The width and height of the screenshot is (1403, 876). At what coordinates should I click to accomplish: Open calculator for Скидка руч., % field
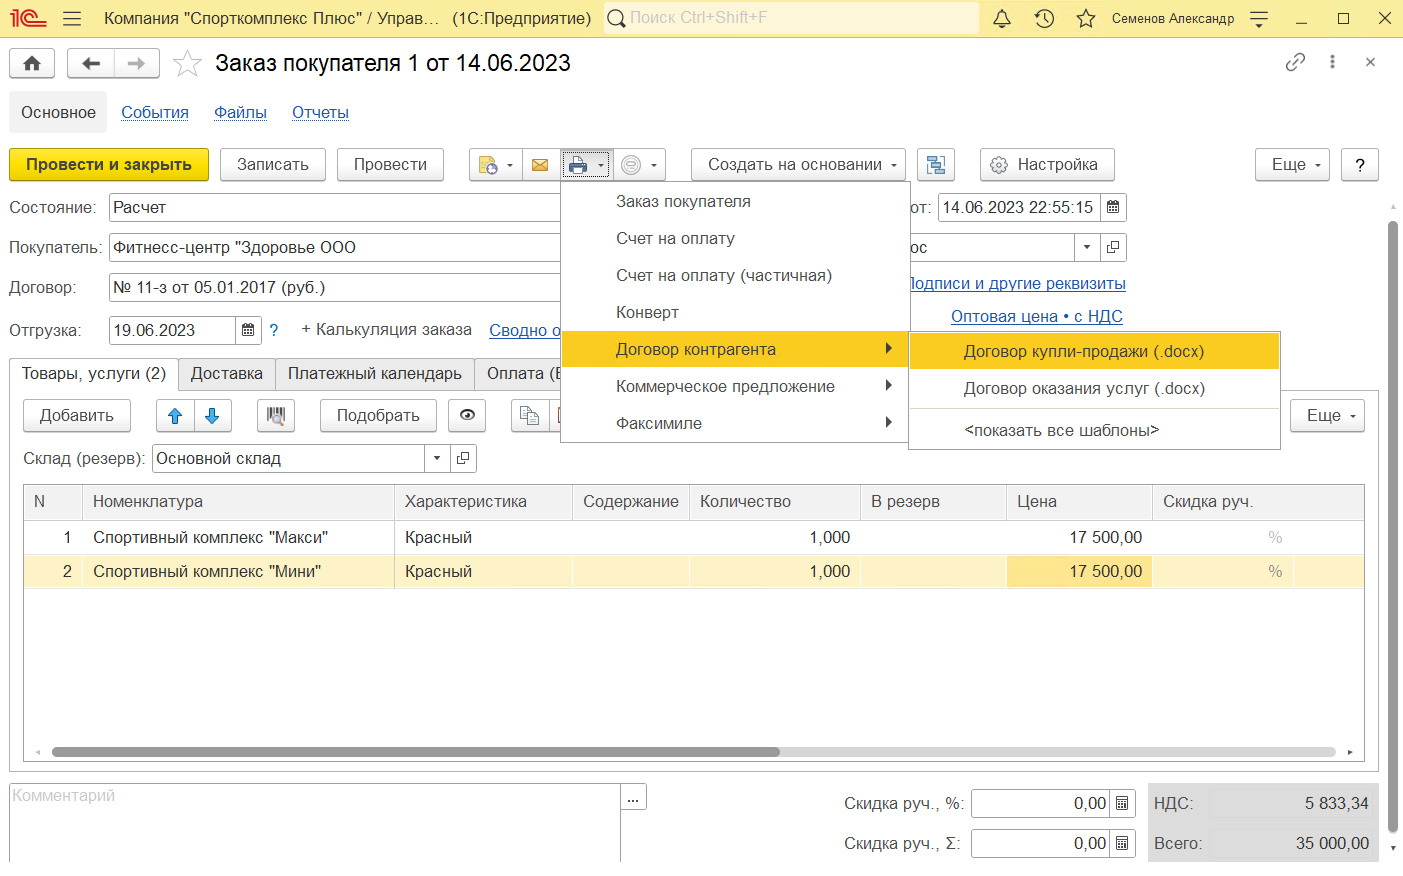pos(1122,803)
